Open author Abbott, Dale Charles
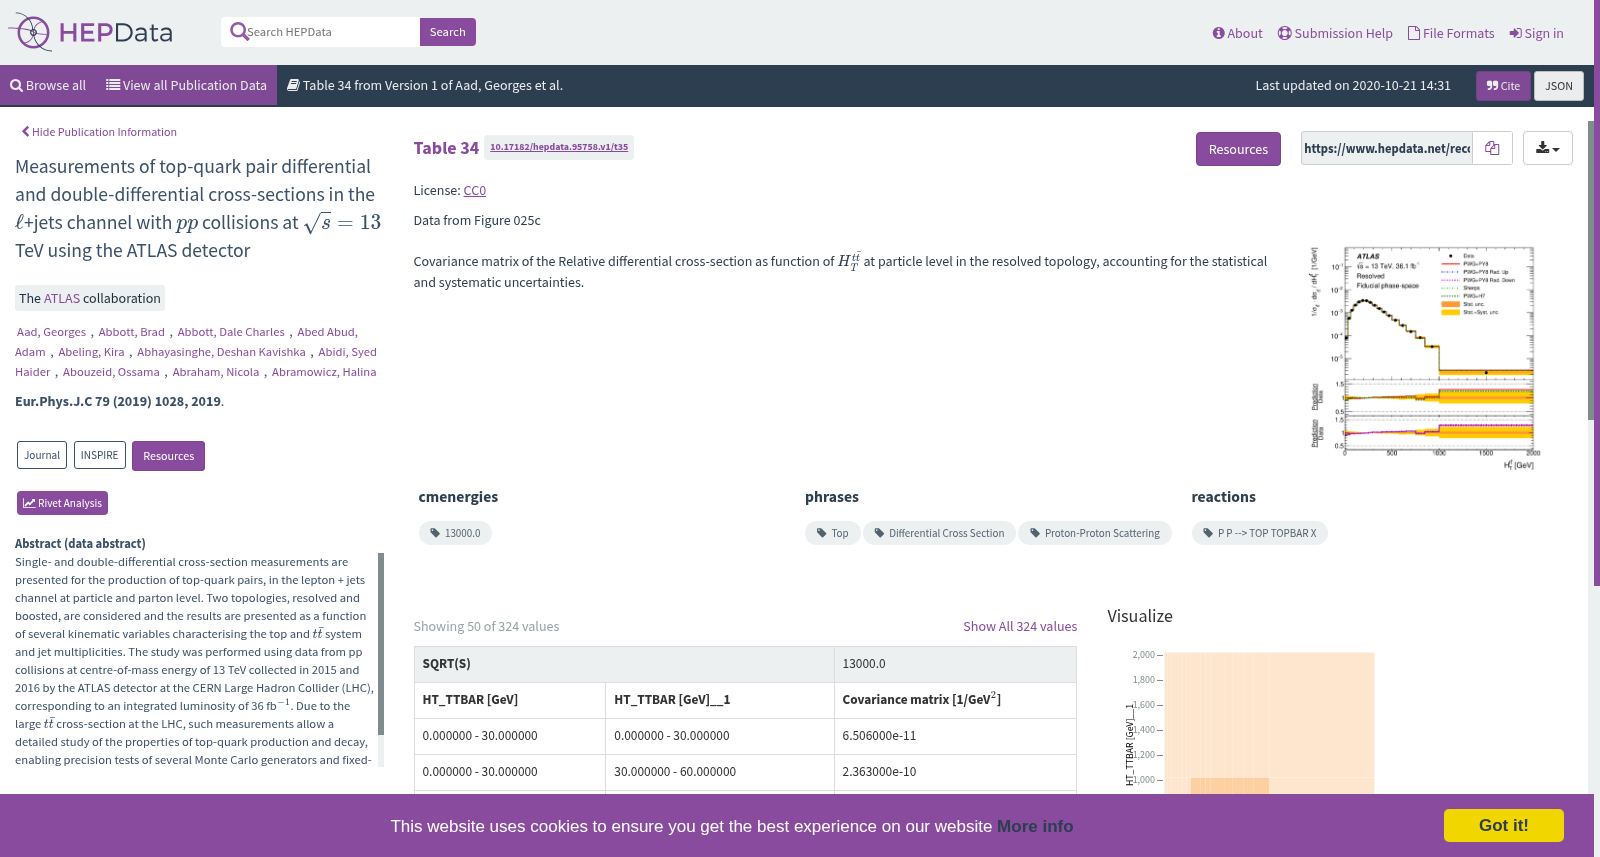1600x857 pixels. click(x=231, y=332)
